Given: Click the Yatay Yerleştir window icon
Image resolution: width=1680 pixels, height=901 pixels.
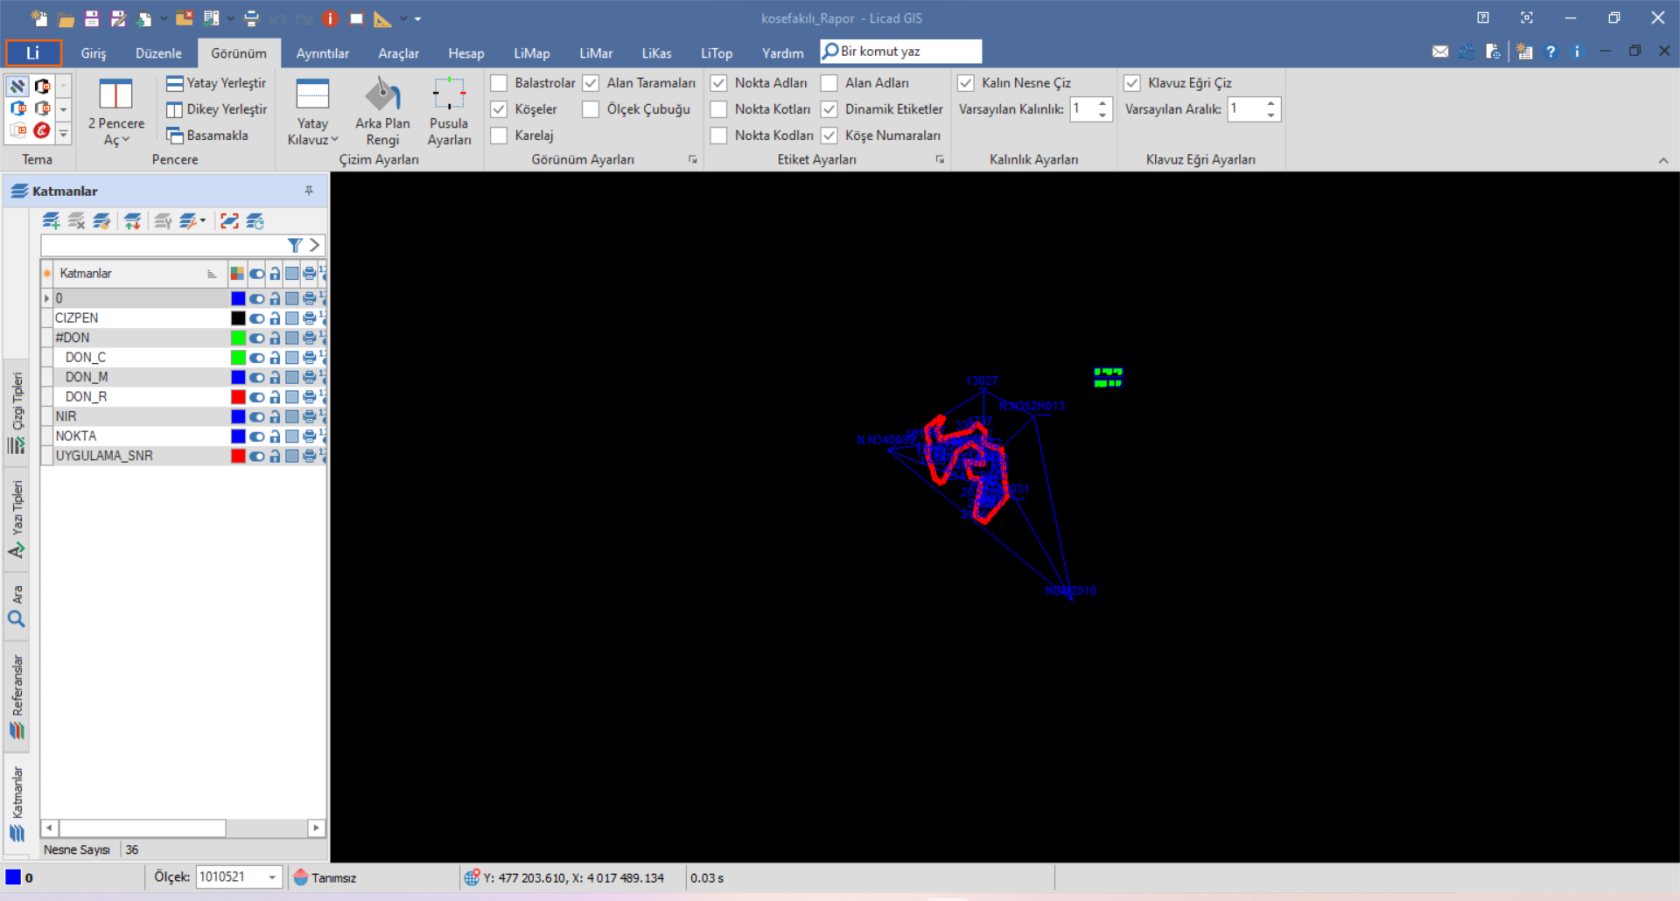Looking at the screenshot, I should 175,83.
